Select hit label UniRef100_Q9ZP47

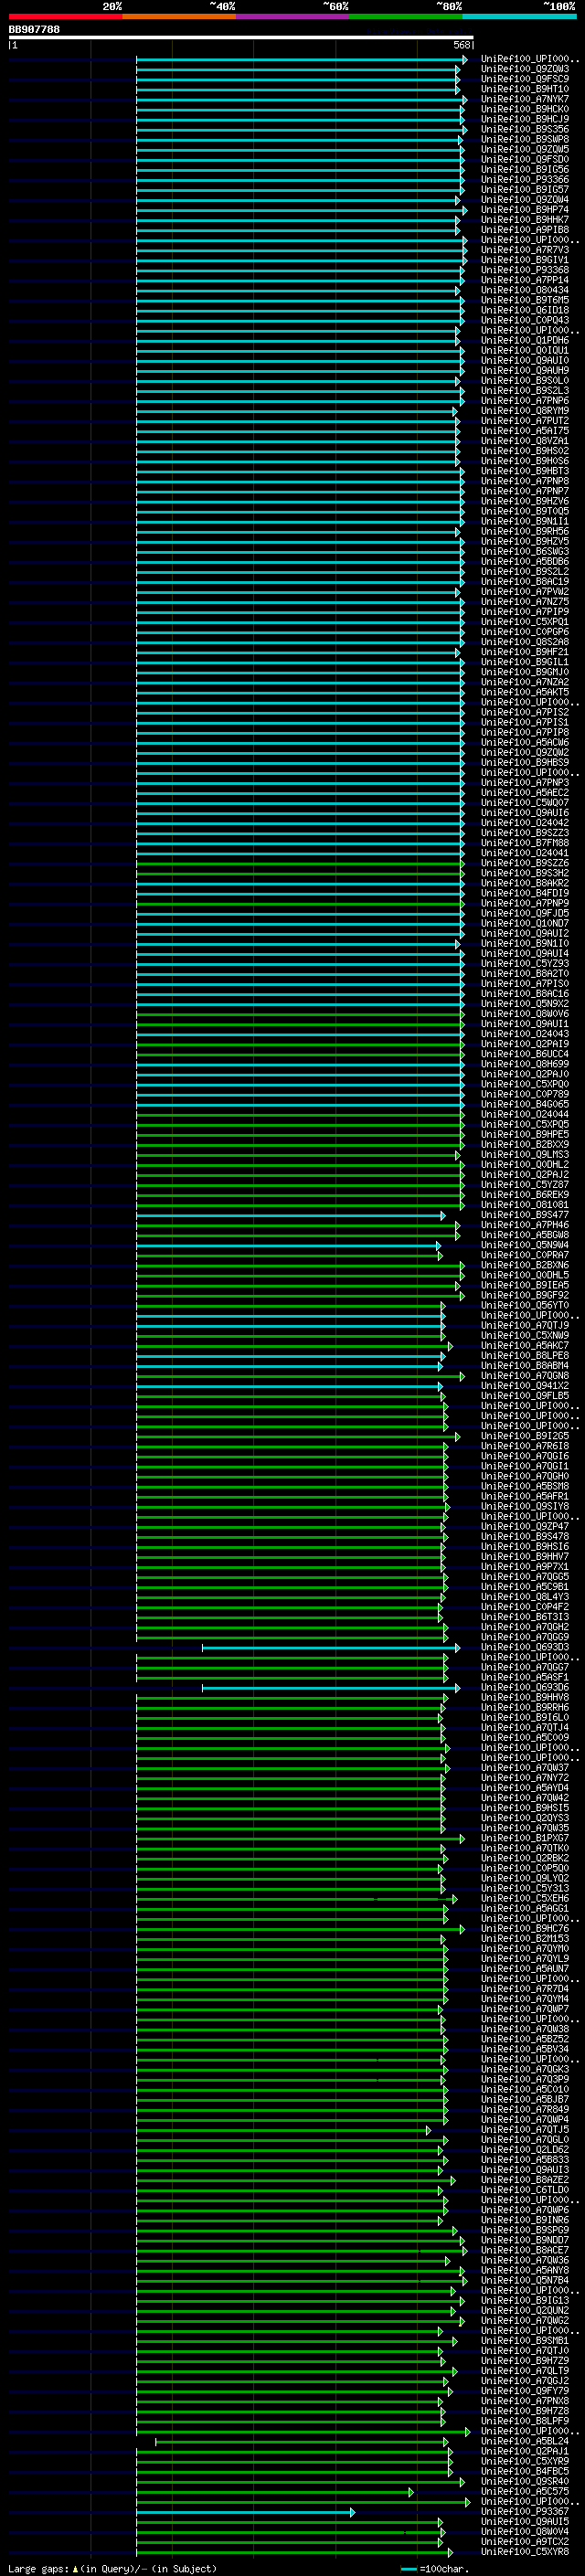pos(525,1526)
